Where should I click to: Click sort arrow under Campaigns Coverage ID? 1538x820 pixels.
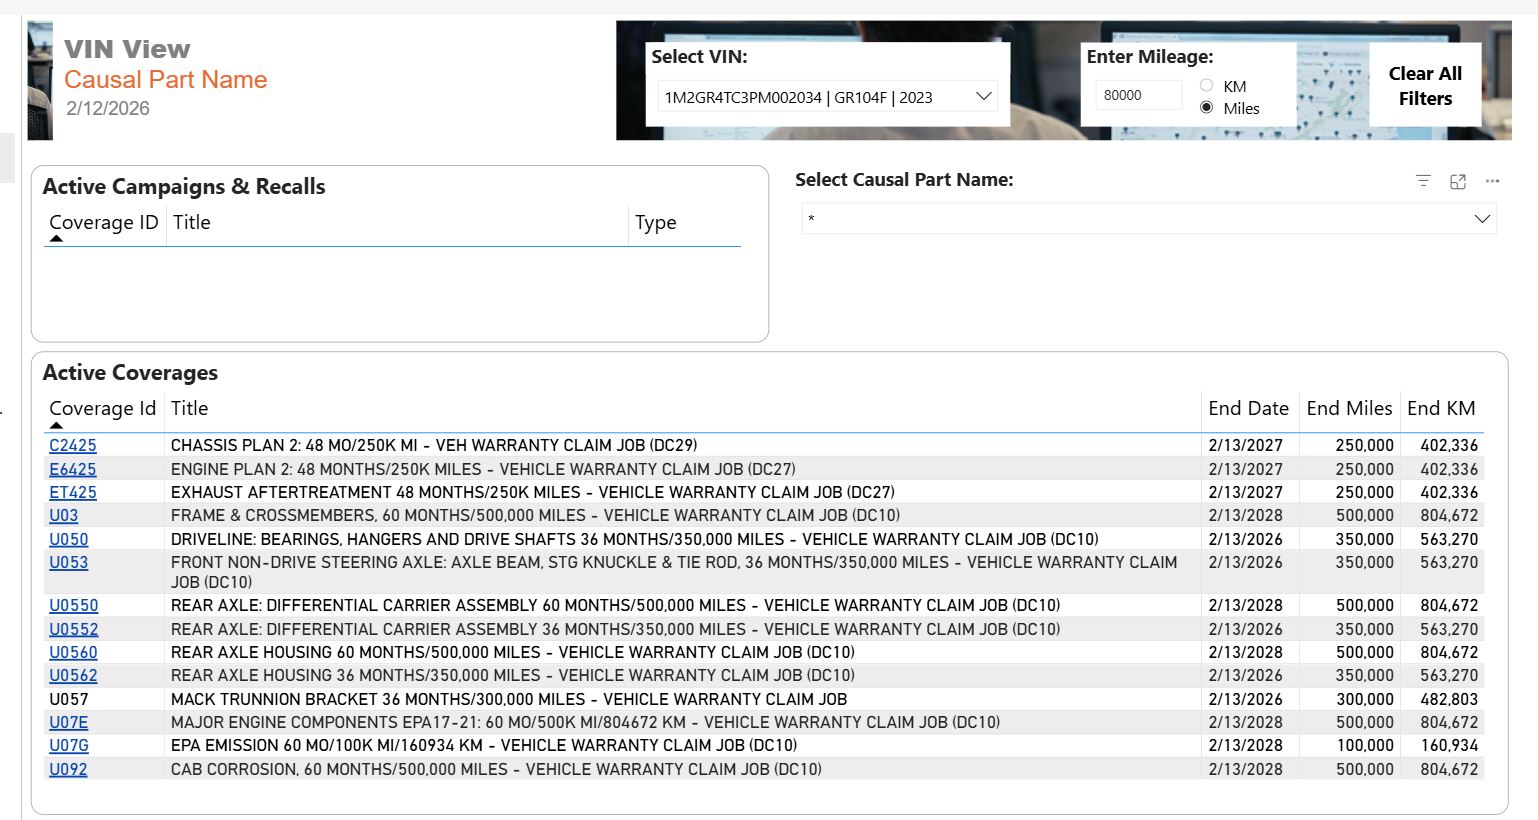point(56,239)
